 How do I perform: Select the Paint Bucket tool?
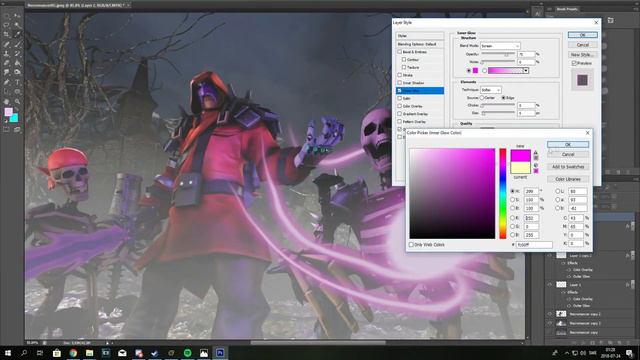(x=17, y=63)
